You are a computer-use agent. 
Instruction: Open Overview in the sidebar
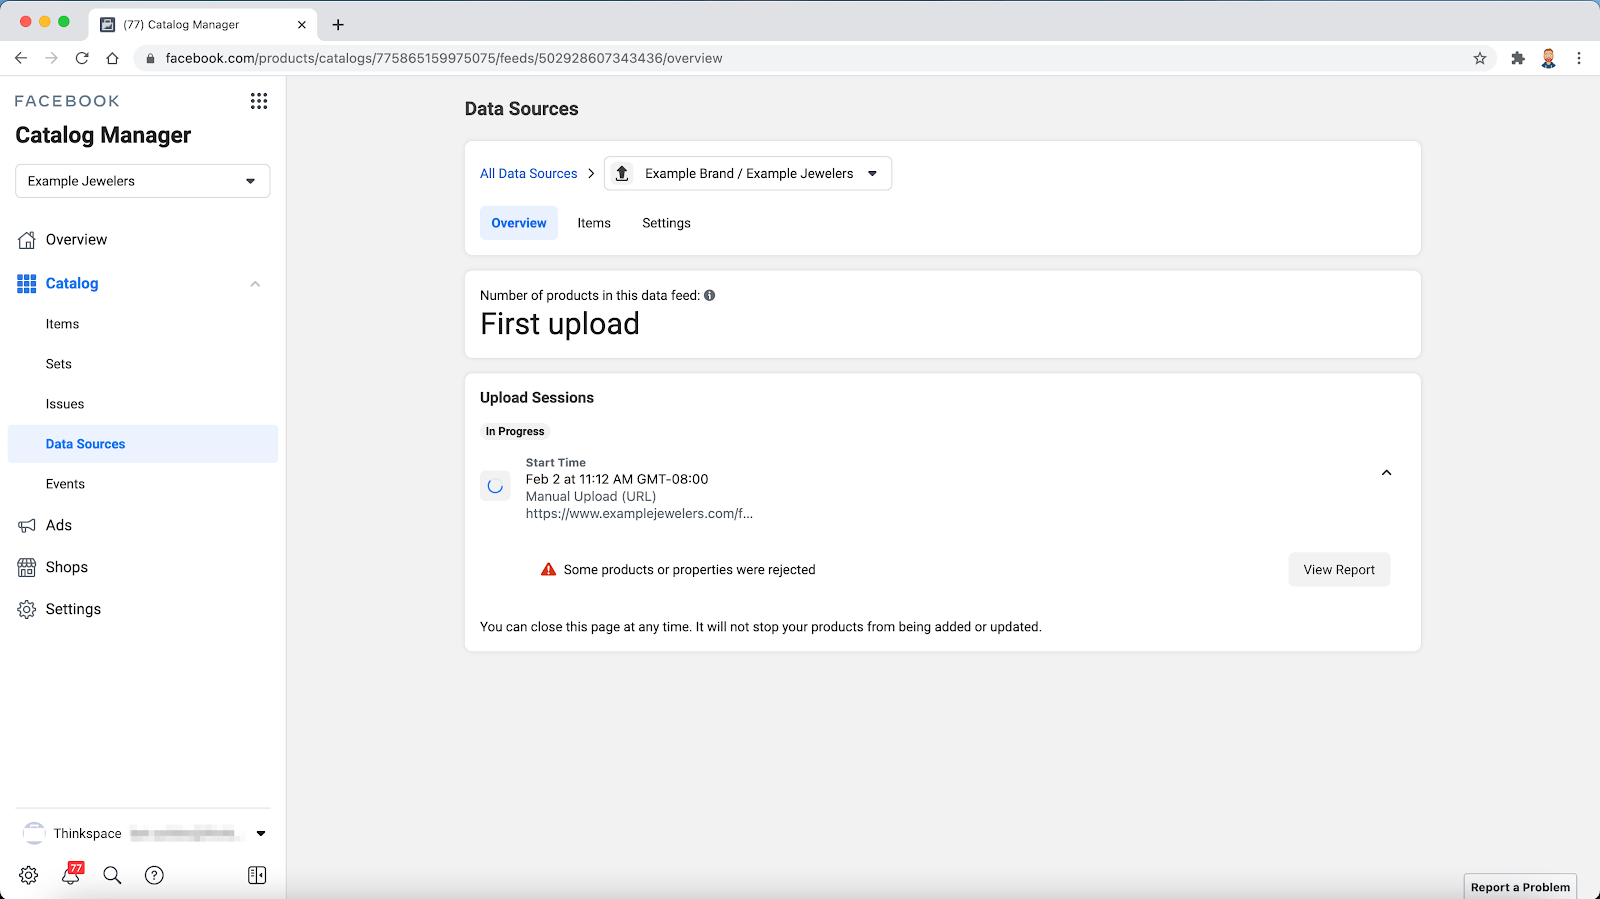point(76,240)
